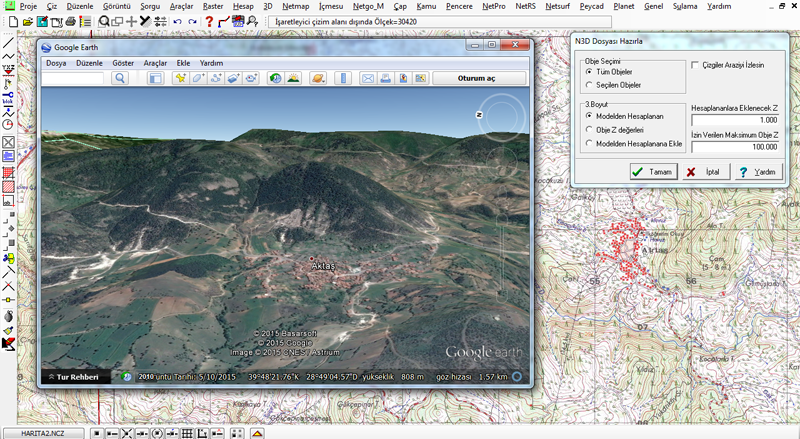The width and height of the screenshot is (800, 439).
Task: Open the Göster menu in Google Earth
Action: (123, 63)
